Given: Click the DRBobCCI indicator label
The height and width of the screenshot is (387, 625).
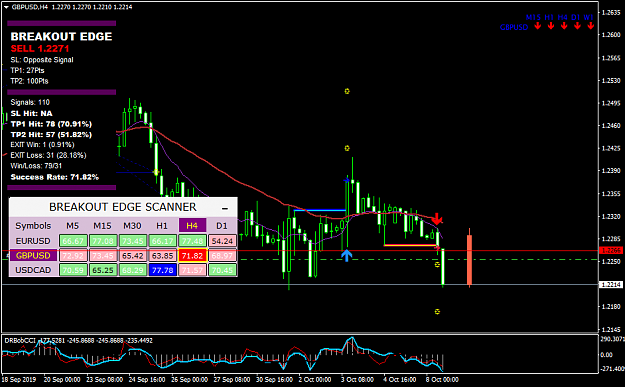Looking at the screenshot, I should pos(20,340).
